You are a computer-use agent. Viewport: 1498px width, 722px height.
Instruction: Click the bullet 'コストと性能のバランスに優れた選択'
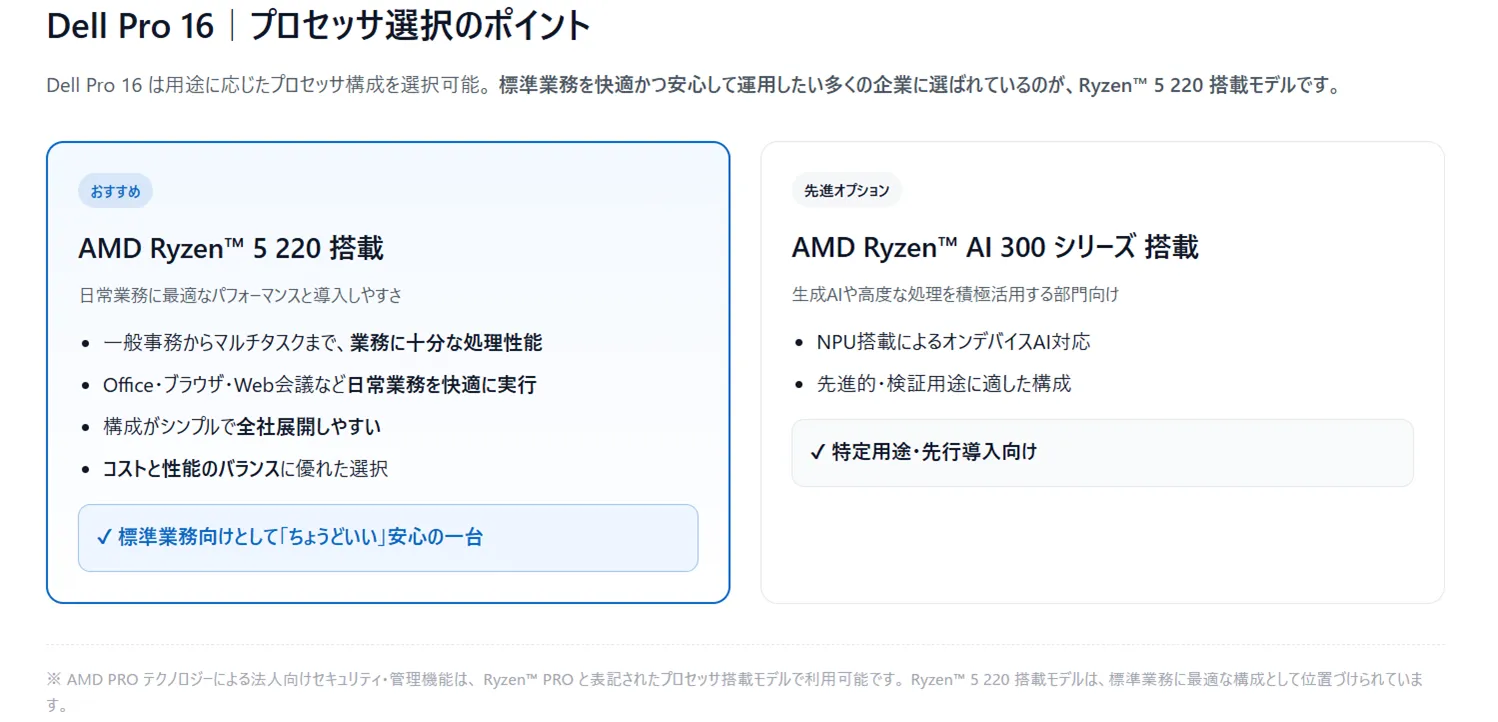point(245,469)
